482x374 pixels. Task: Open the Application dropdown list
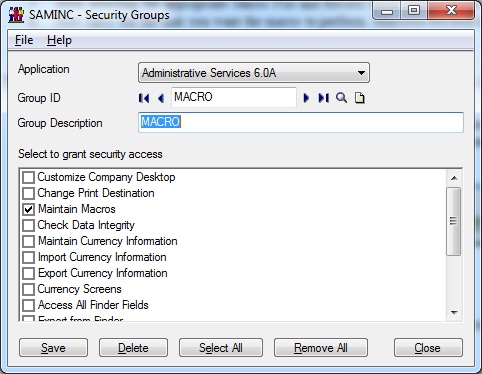254,73
